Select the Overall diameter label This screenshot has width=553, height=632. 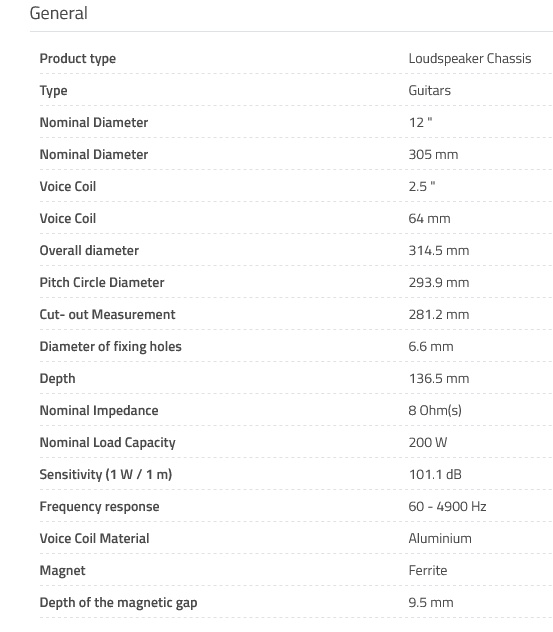click(x=89, y=250)
